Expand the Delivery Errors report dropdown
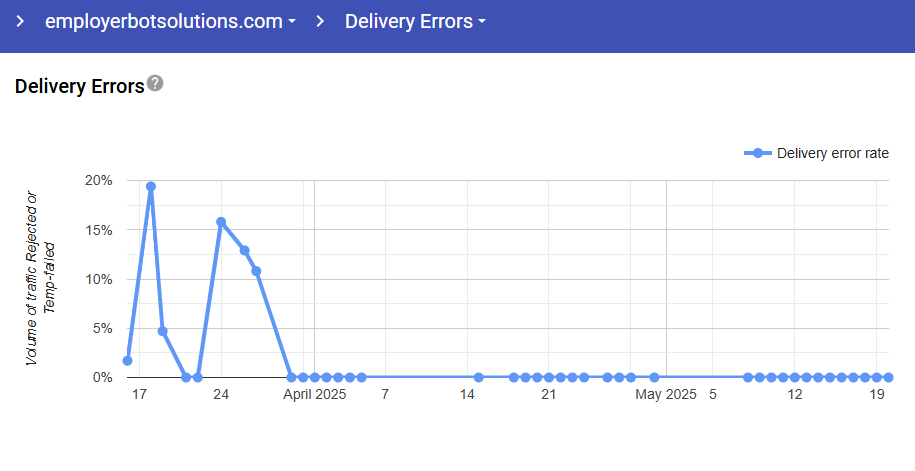Viewport: 915px width, 471px height. click(415, 21)
